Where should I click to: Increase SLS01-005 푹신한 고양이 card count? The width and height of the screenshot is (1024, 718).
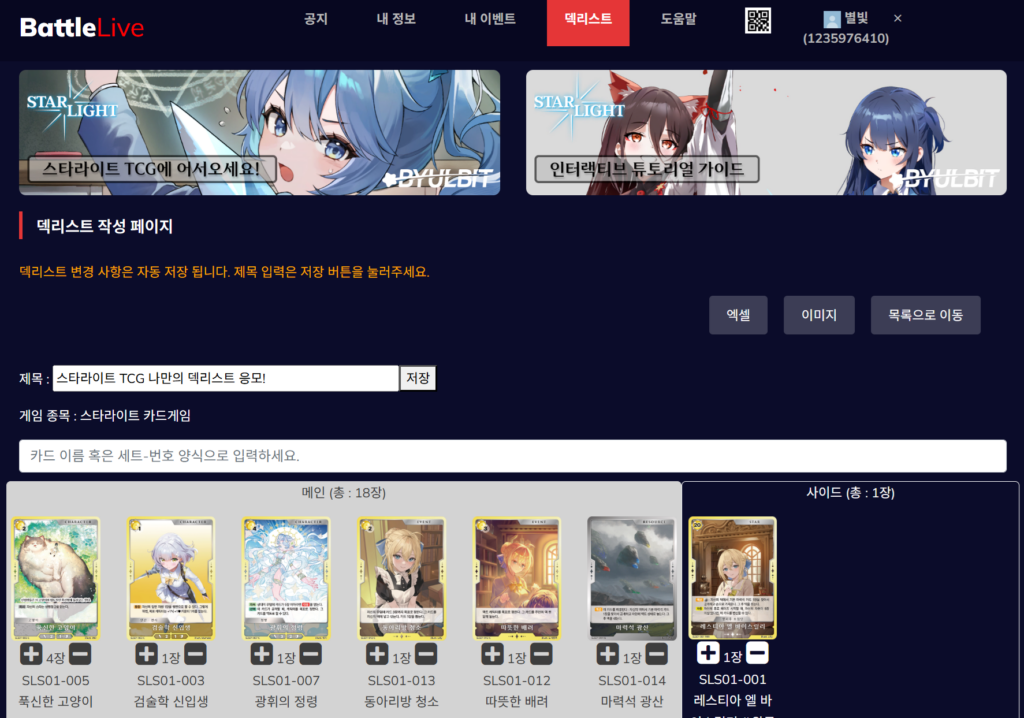[31, 655]
